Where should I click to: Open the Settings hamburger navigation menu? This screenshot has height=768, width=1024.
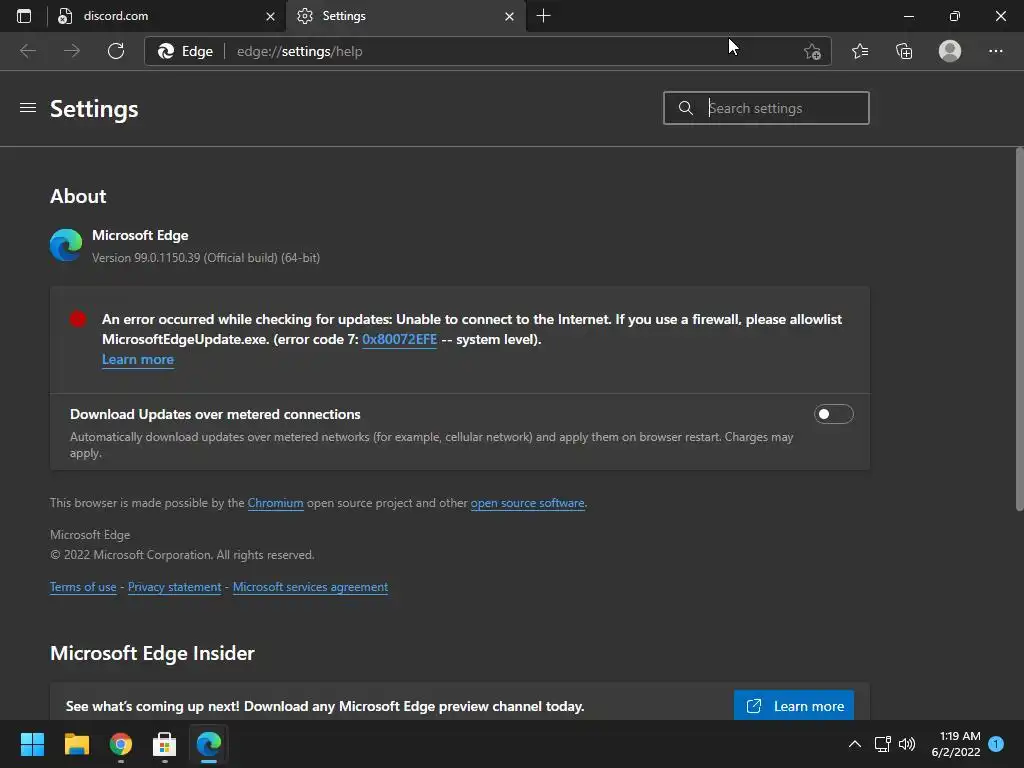tap(27, 108)
